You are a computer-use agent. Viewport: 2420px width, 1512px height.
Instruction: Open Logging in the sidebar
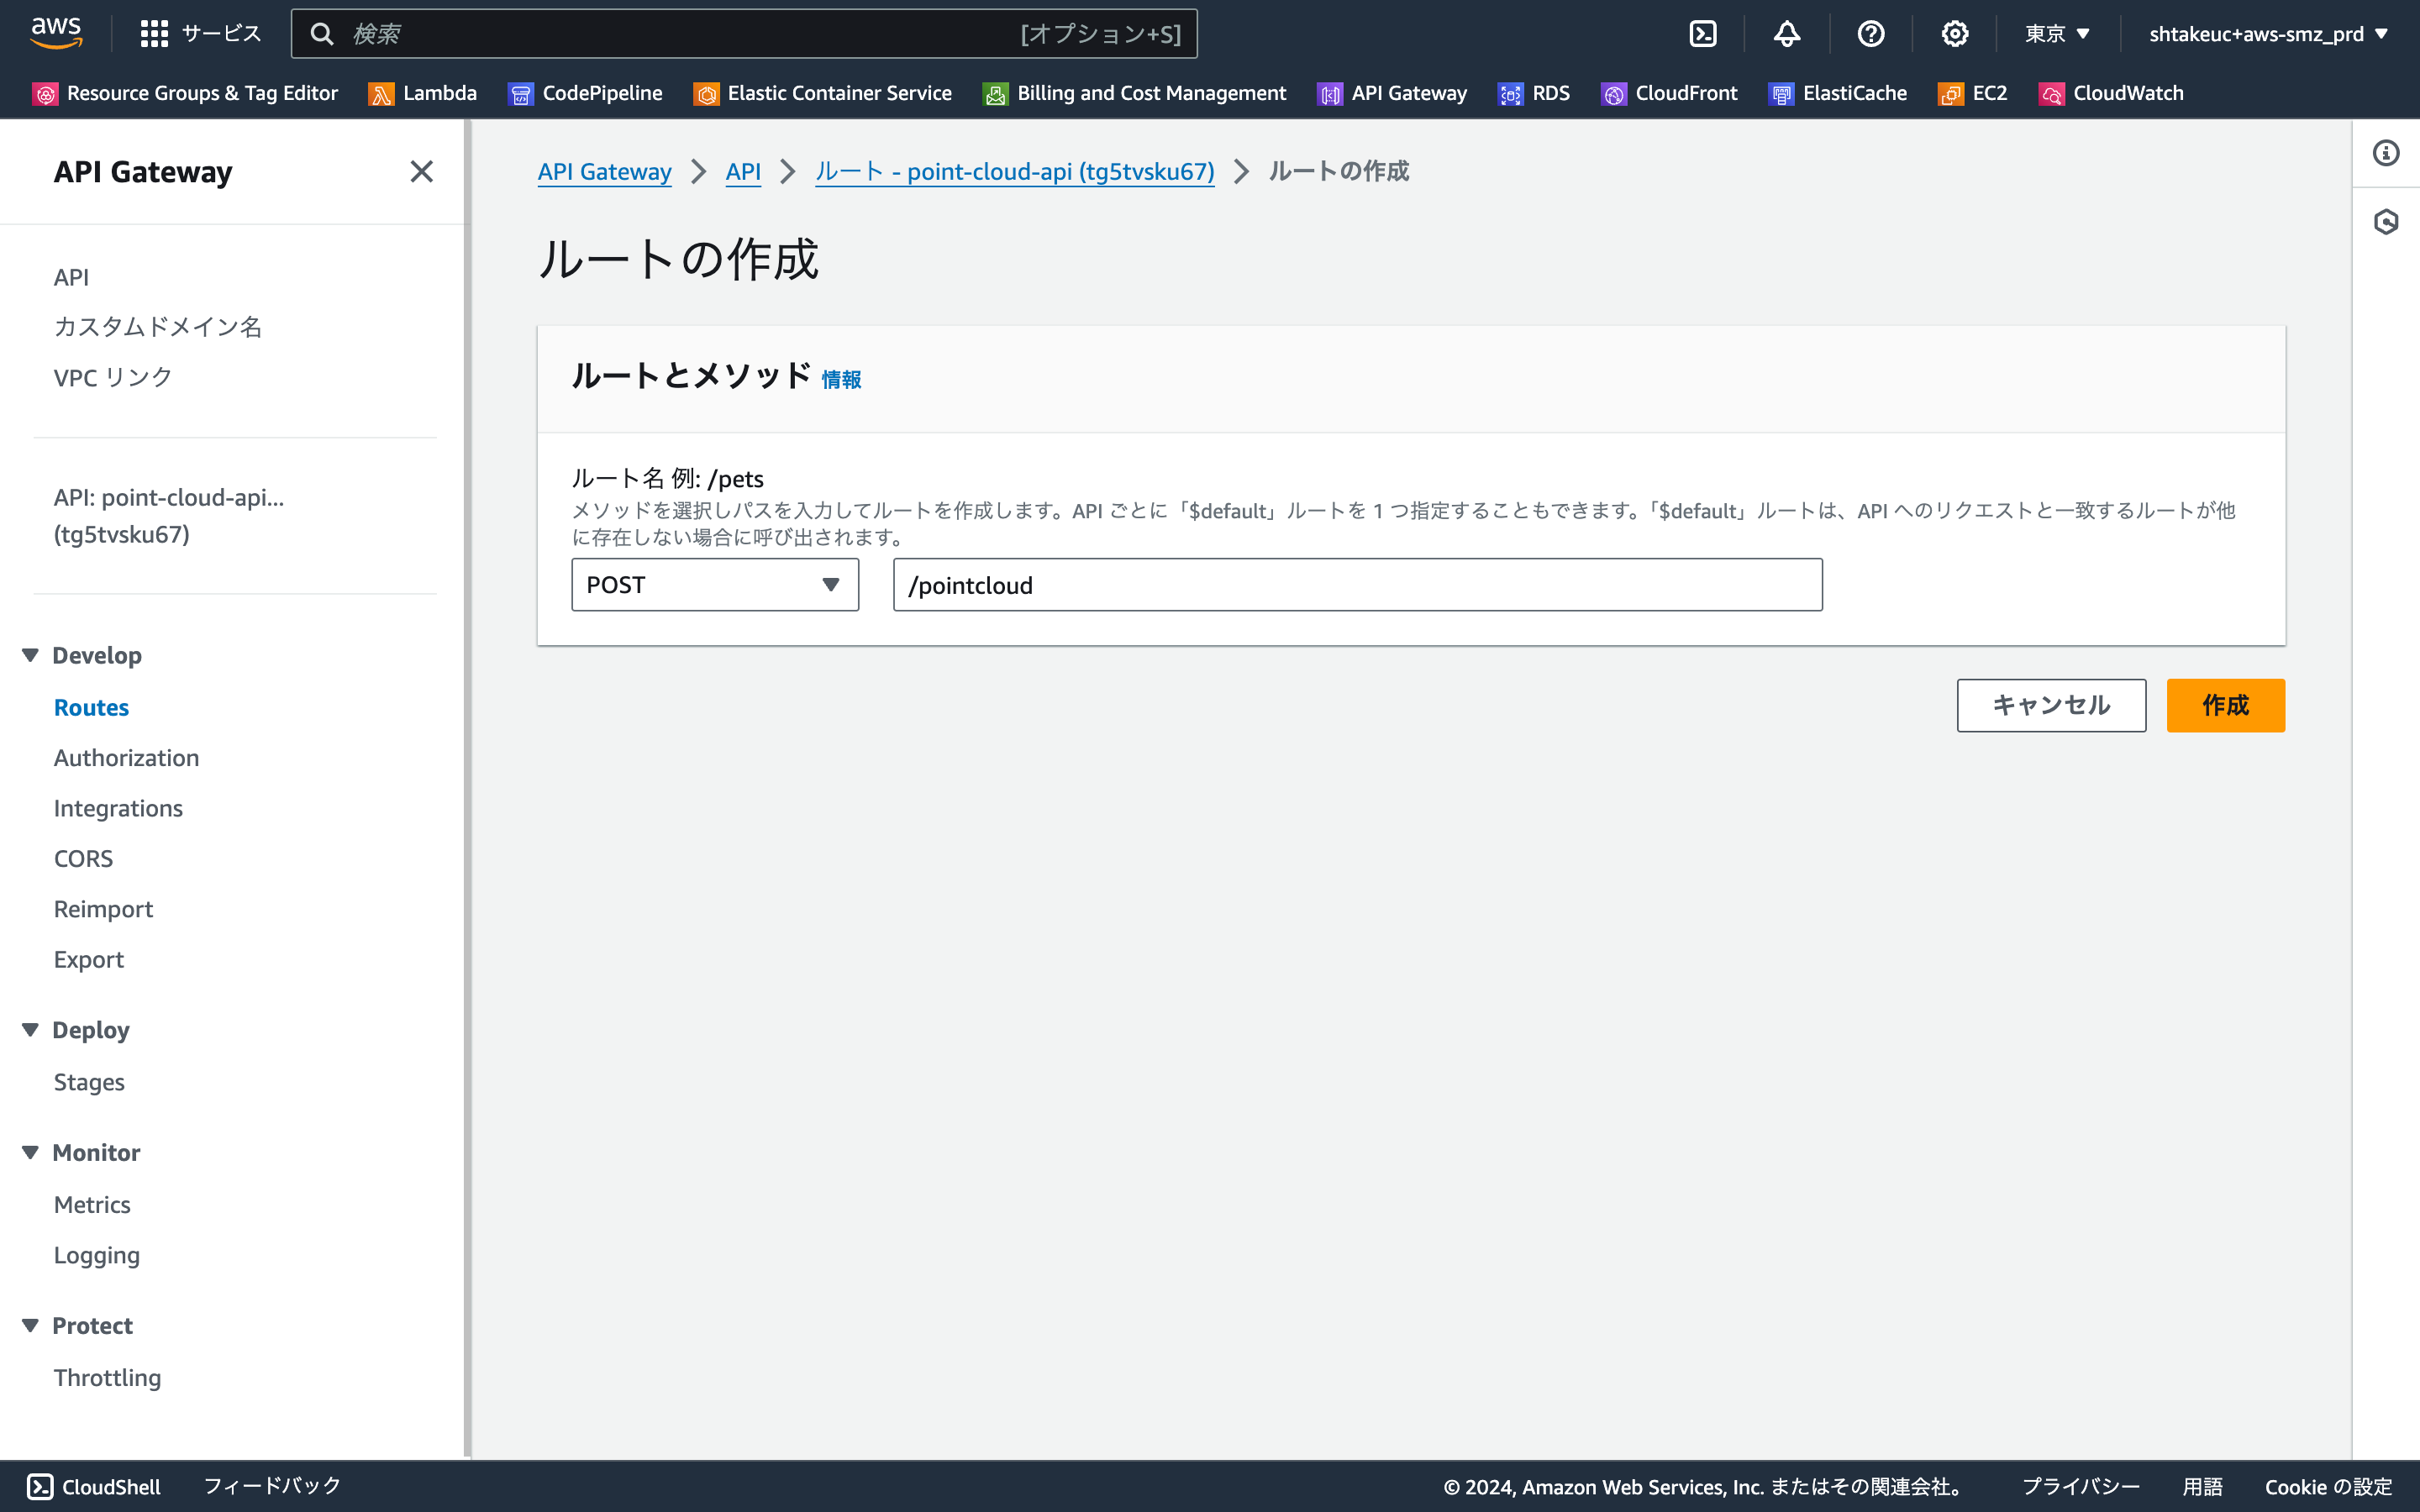click(96, 1255)
